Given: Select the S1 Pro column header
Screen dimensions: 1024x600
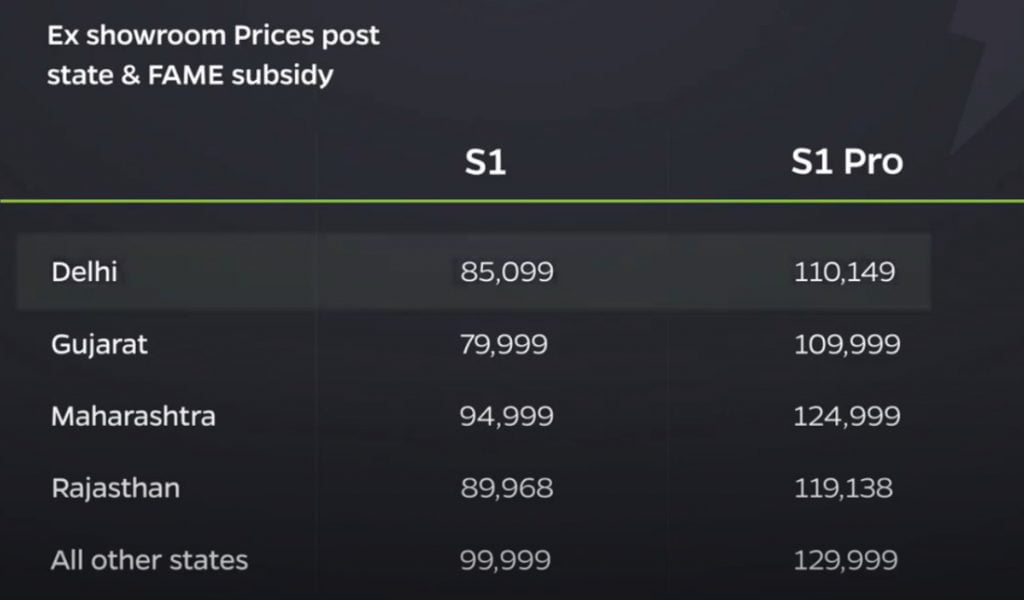Looking at the screenshot, I should pos(847,161).
